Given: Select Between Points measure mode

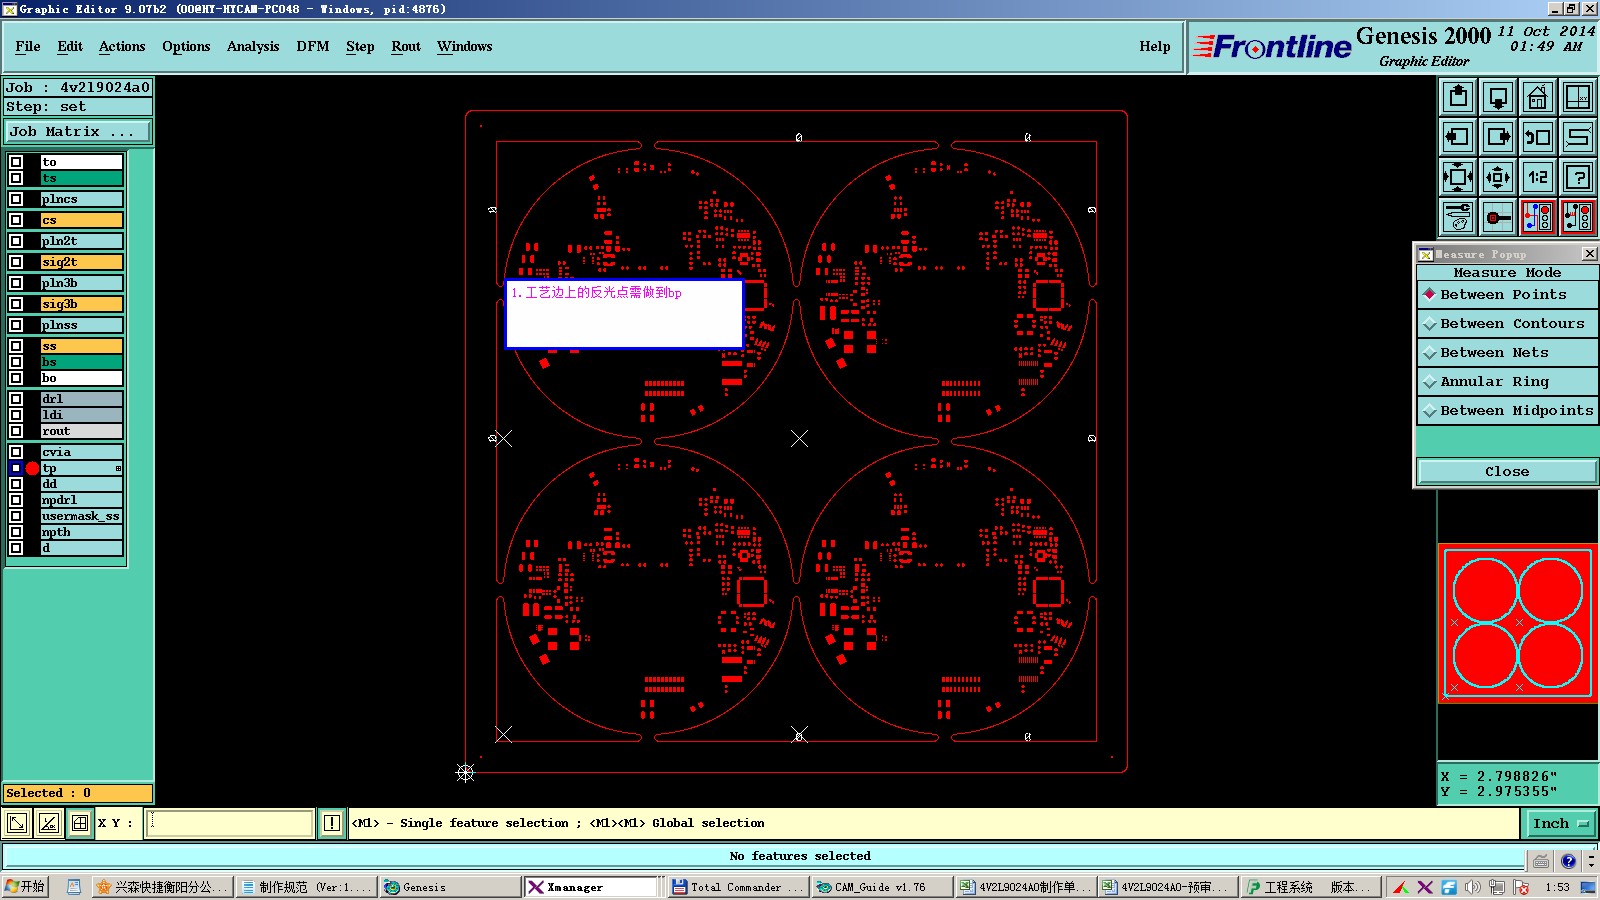Looking at the screenshot, I should [1507, 295].
